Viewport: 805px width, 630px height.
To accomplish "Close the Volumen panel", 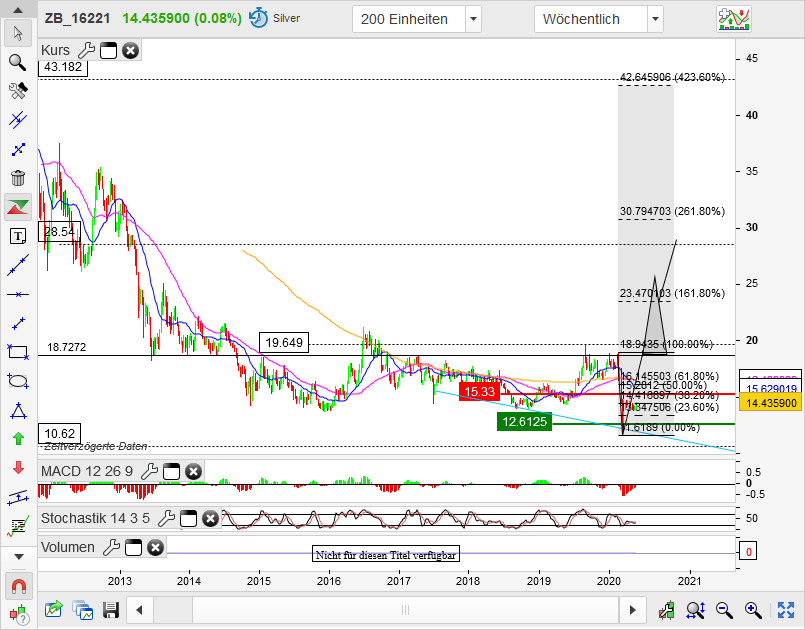I will [x=155, y=548].
